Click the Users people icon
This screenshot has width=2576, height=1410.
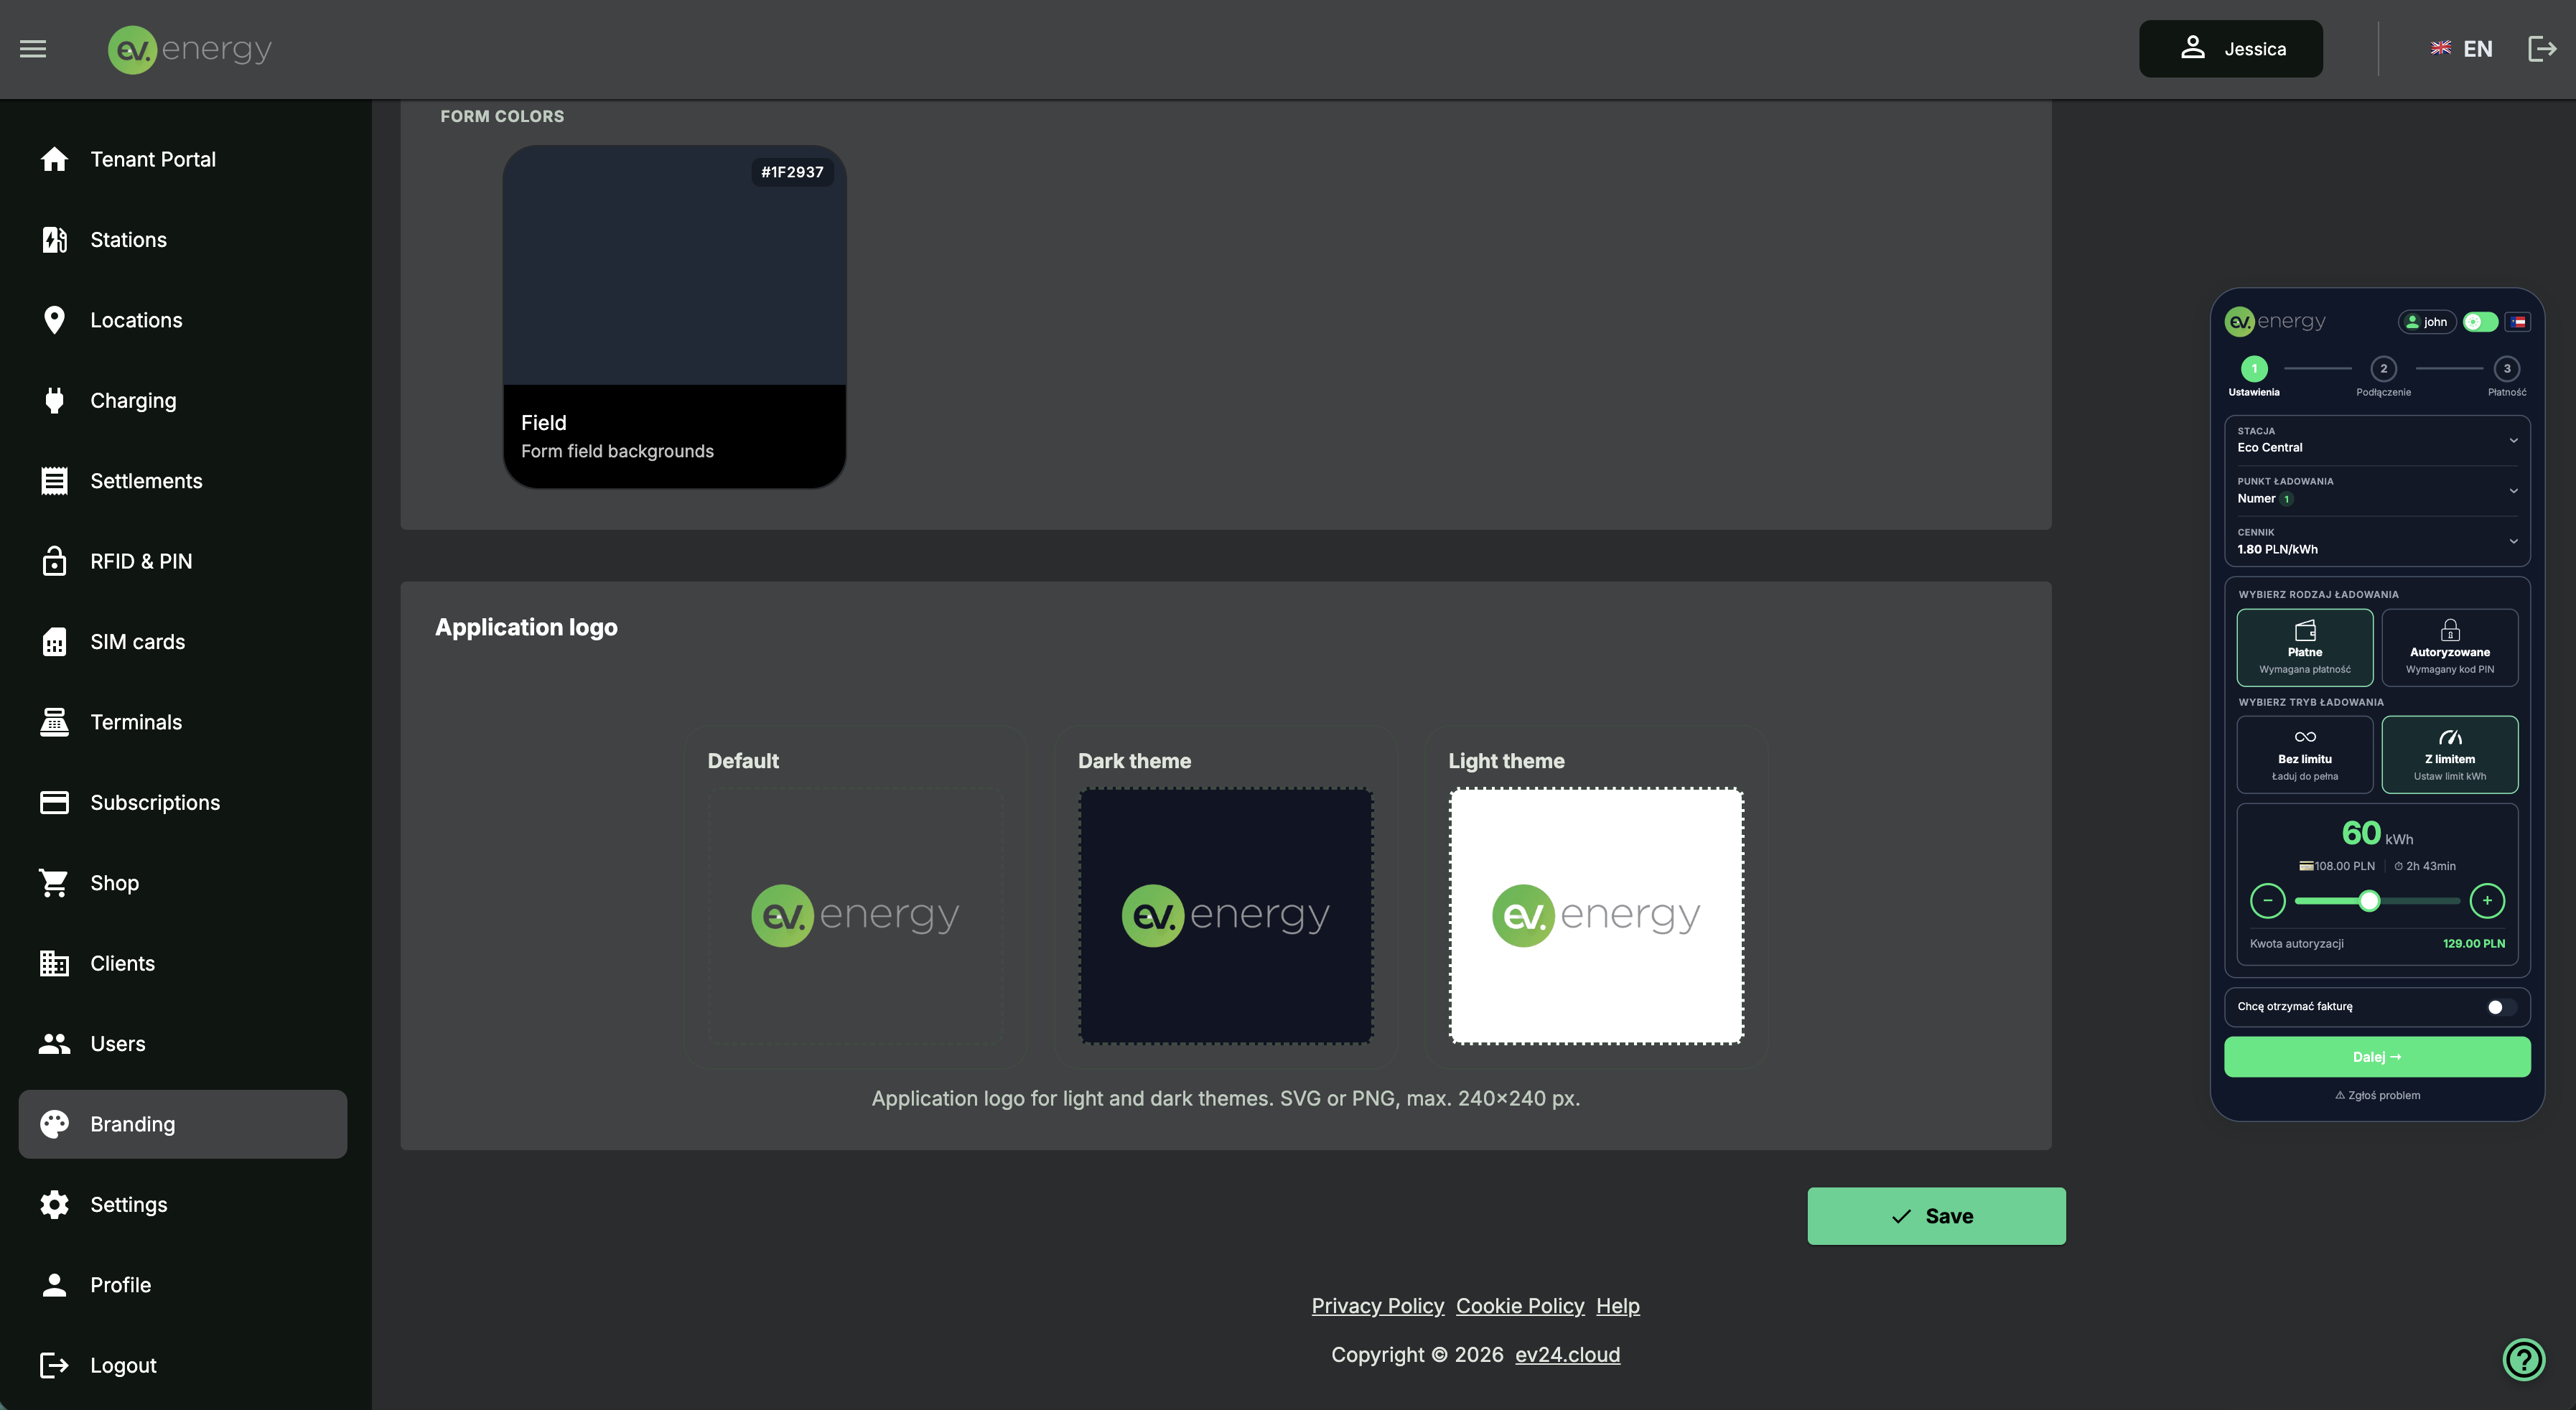point(54,1044)
